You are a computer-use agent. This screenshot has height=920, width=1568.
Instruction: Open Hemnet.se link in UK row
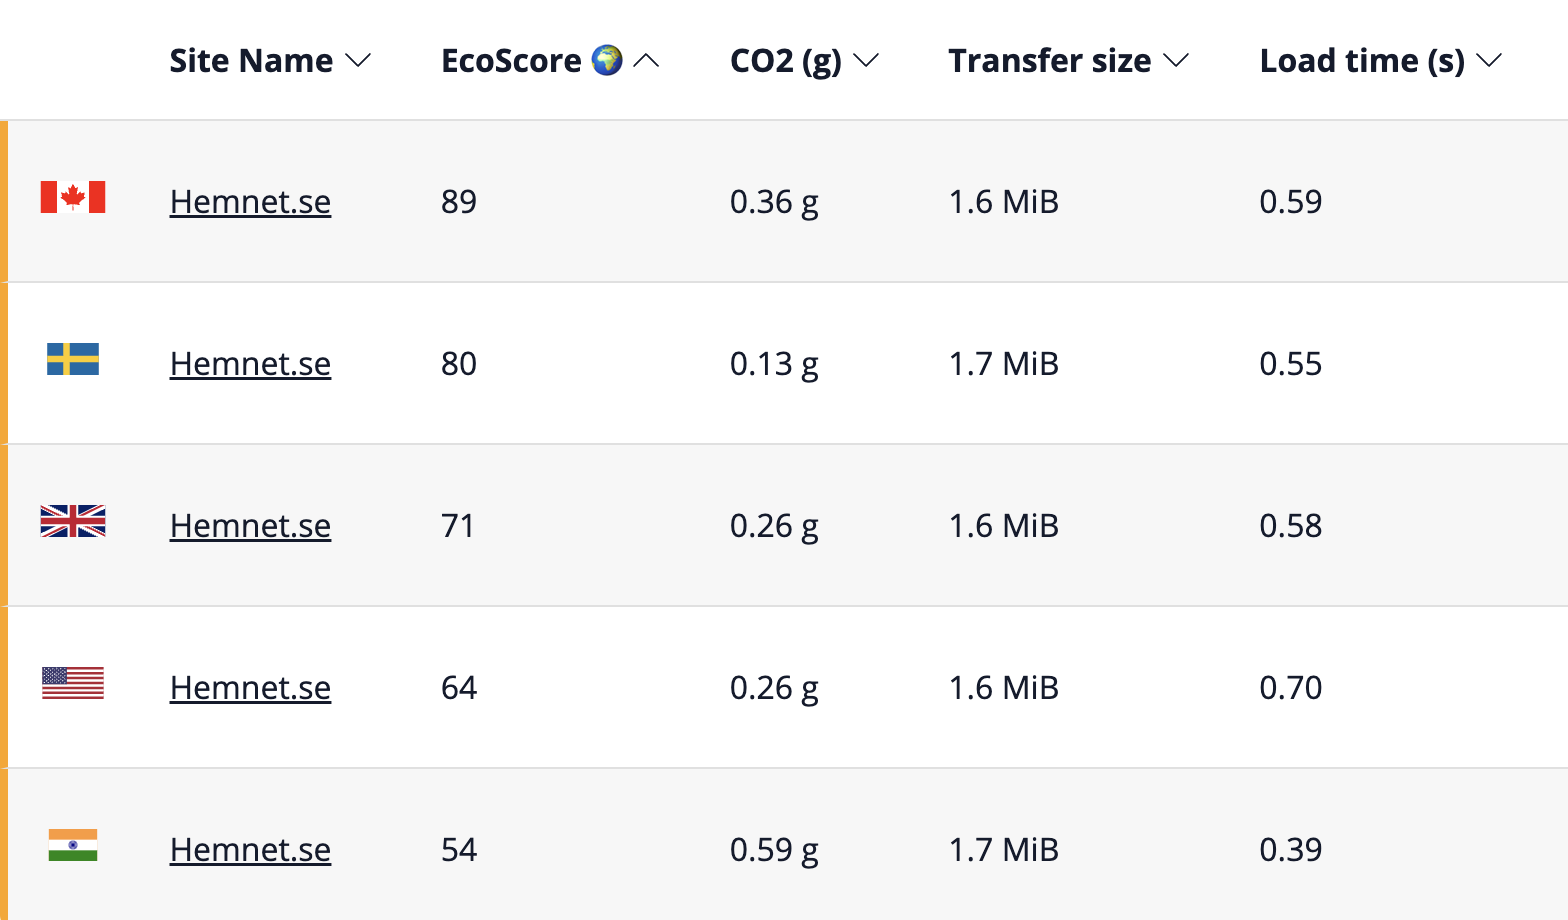250,526
